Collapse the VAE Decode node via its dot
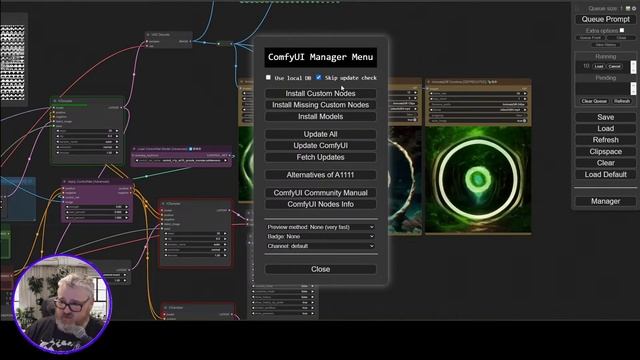This screenshot has width=640, height=360. click(x=149, y=35)
